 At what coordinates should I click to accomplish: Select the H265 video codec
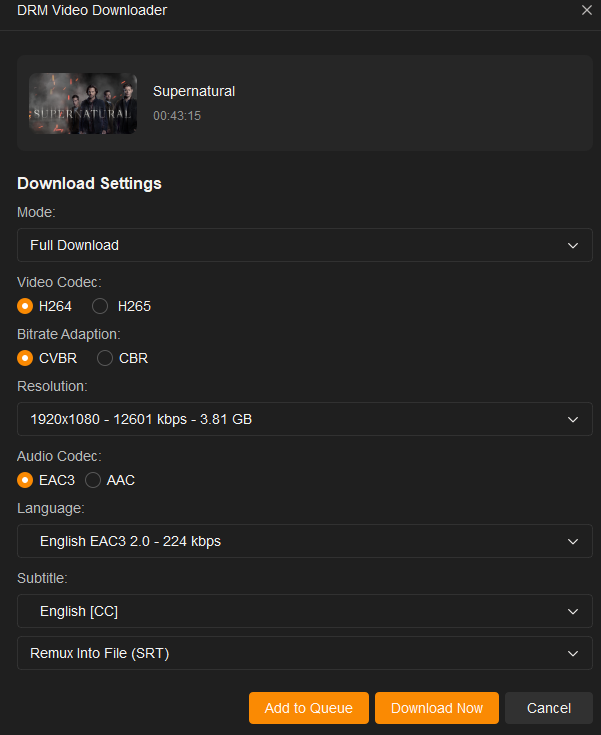click(x=100, y=306)
